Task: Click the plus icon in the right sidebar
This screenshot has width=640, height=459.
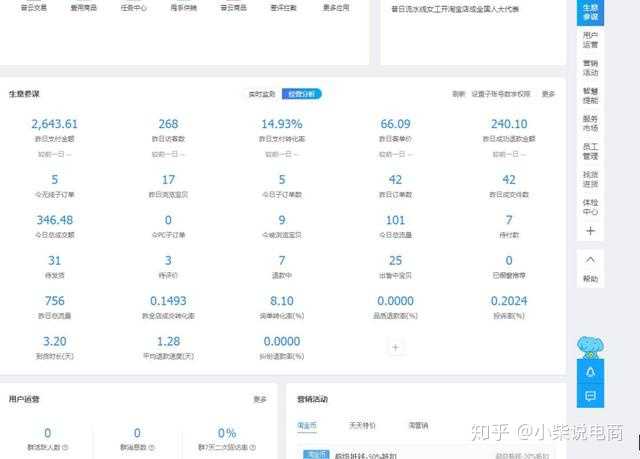Action: pyautogui.click(x=590, y=231)
